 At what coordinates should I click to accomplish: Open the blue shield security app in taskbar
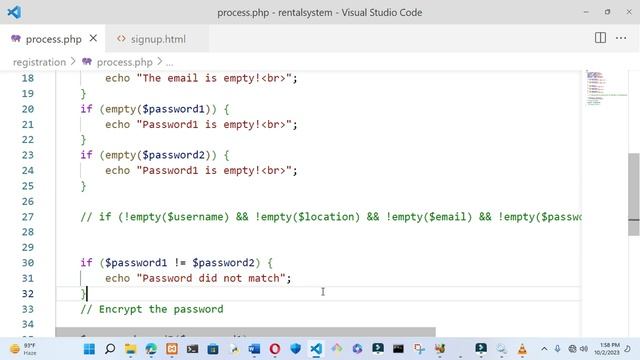click(296, 349)
